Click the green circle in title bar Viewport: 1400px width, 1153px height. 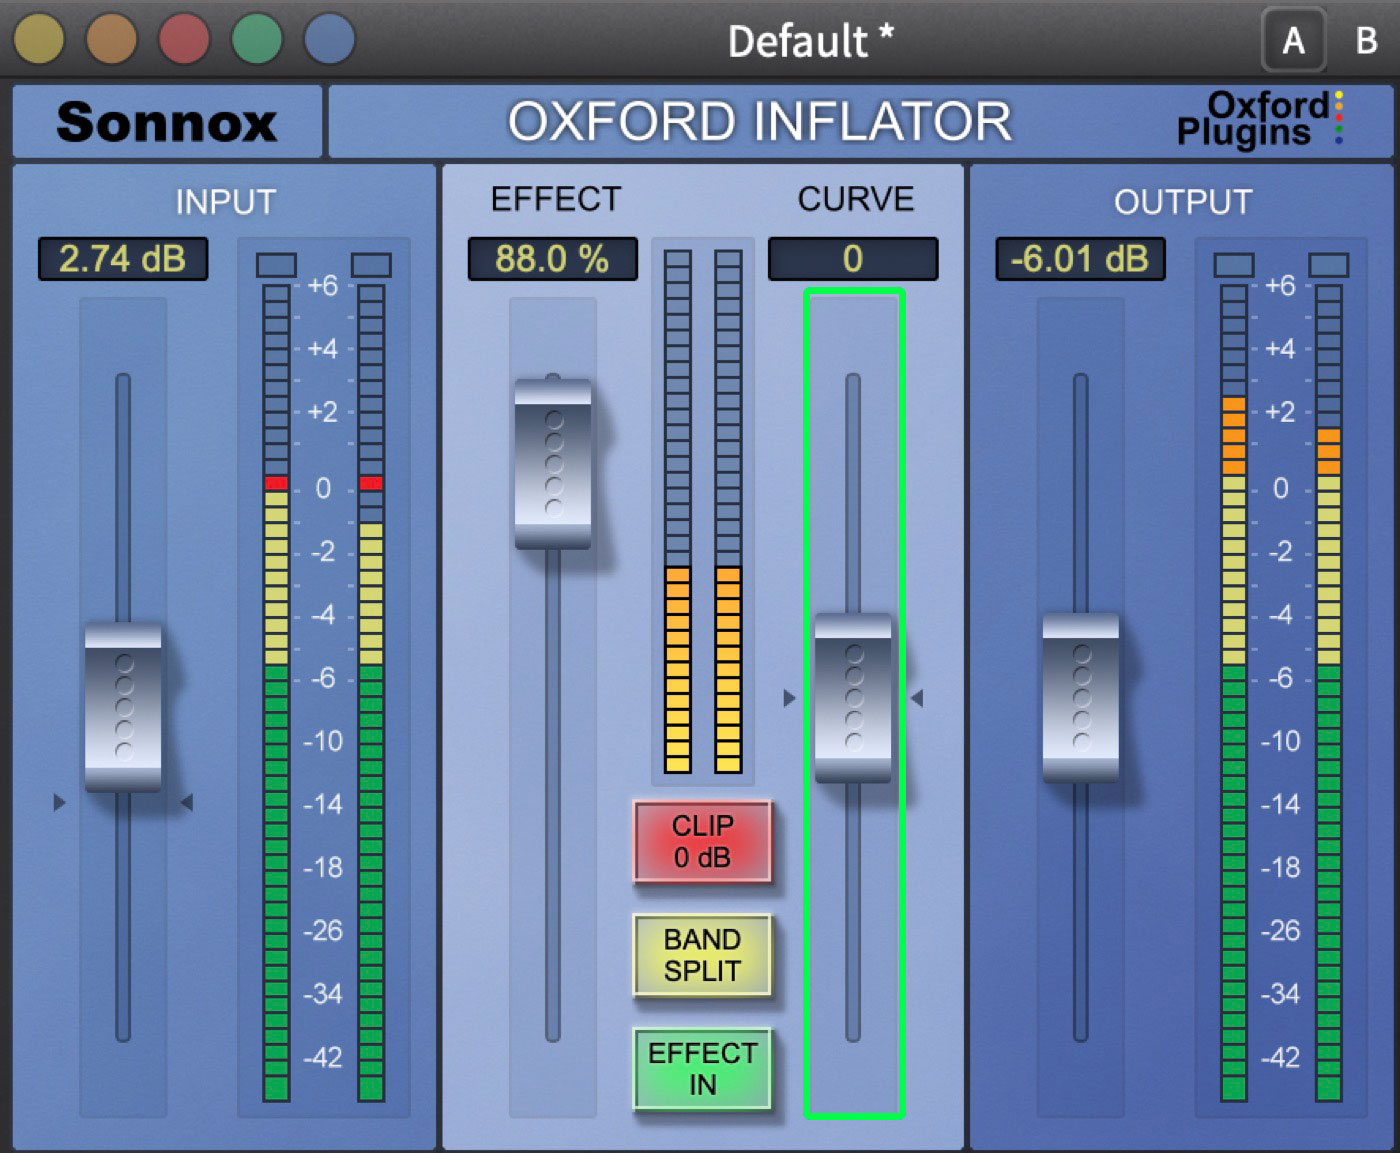click(x=257, y=39)
